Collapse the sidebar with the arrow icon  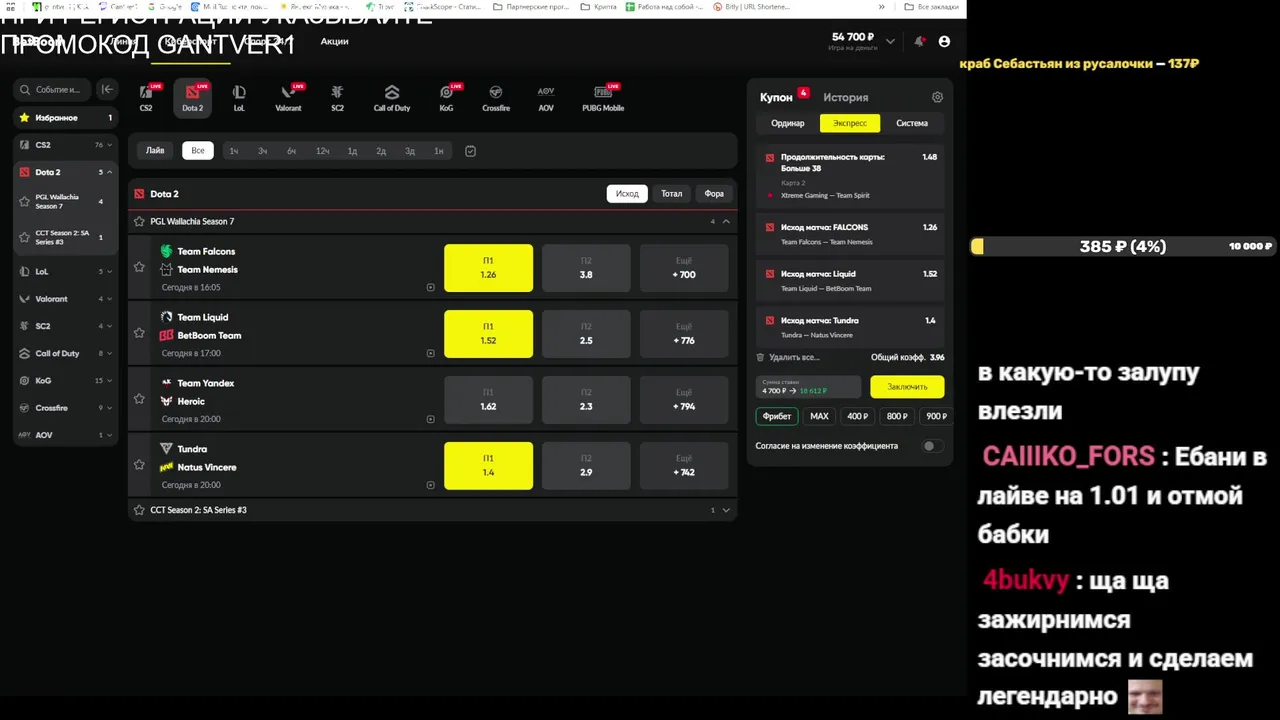107,89
